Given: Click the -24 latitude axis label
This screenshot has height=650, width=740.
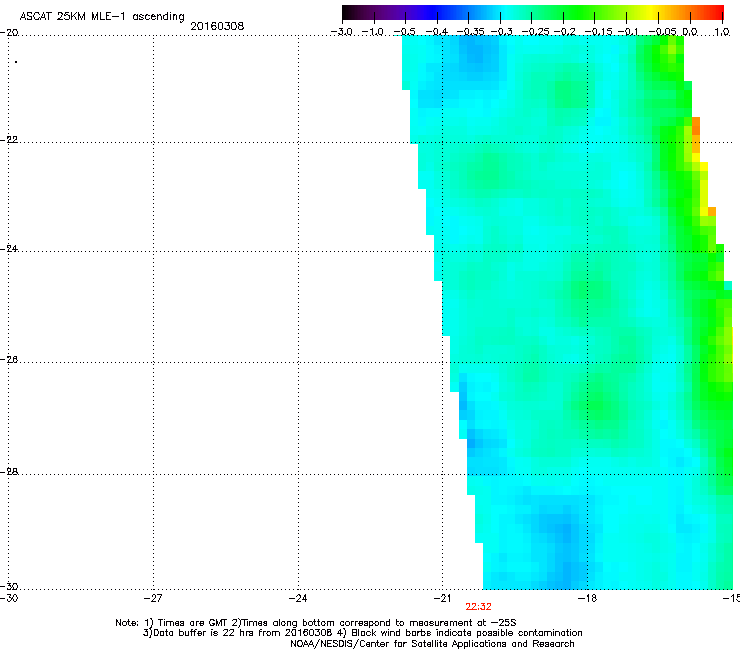Looking at the screenshot, I should (x=9, y=249).
